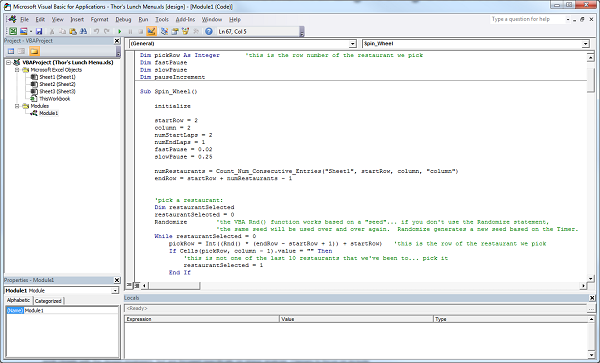Open Find with the binoculars icon
The height and width of the screenshot is (363, 600).
point(83,31)
